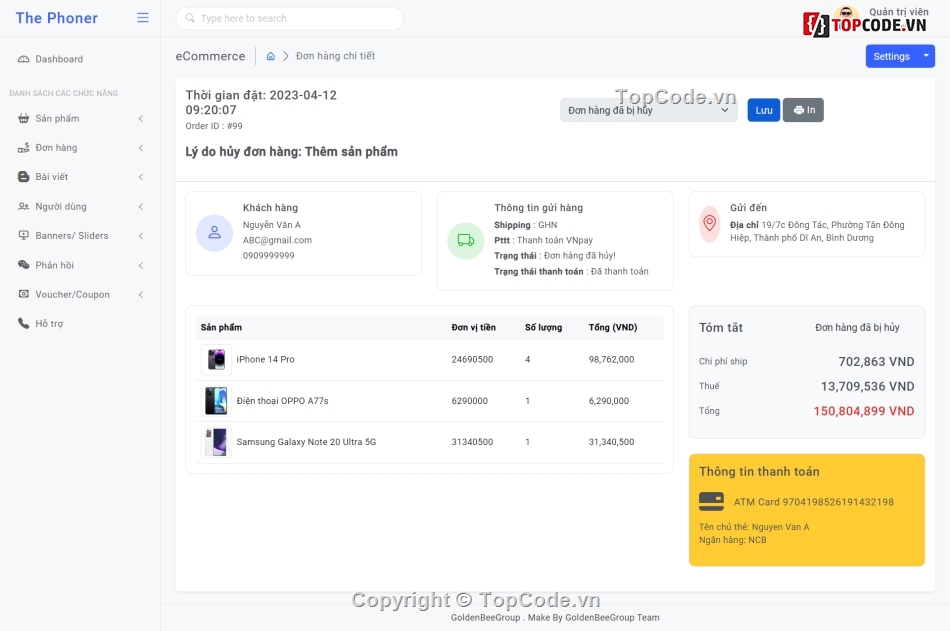Image resolution: width=950 pixels, height=631 pixels.
Task: Toggle the sidebar hamburger menu icon
Action: pos(143,18)
